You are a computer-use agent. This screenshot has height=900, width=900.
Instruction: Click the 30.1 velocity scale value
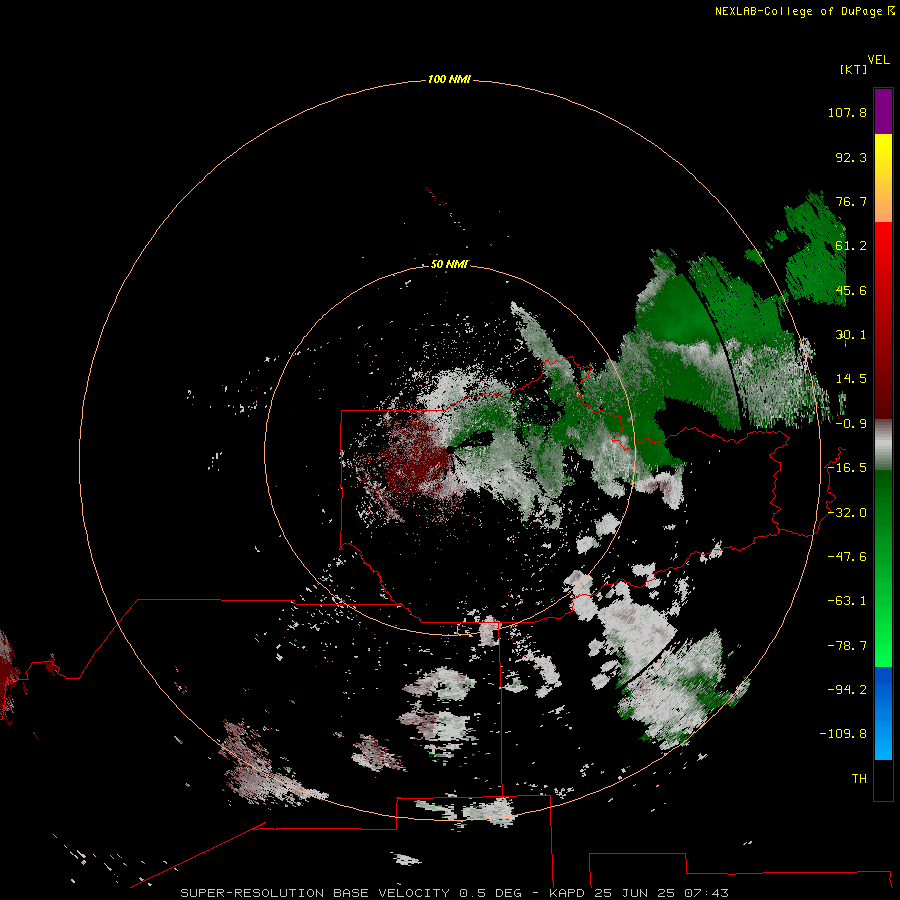(x=851, y=335)
